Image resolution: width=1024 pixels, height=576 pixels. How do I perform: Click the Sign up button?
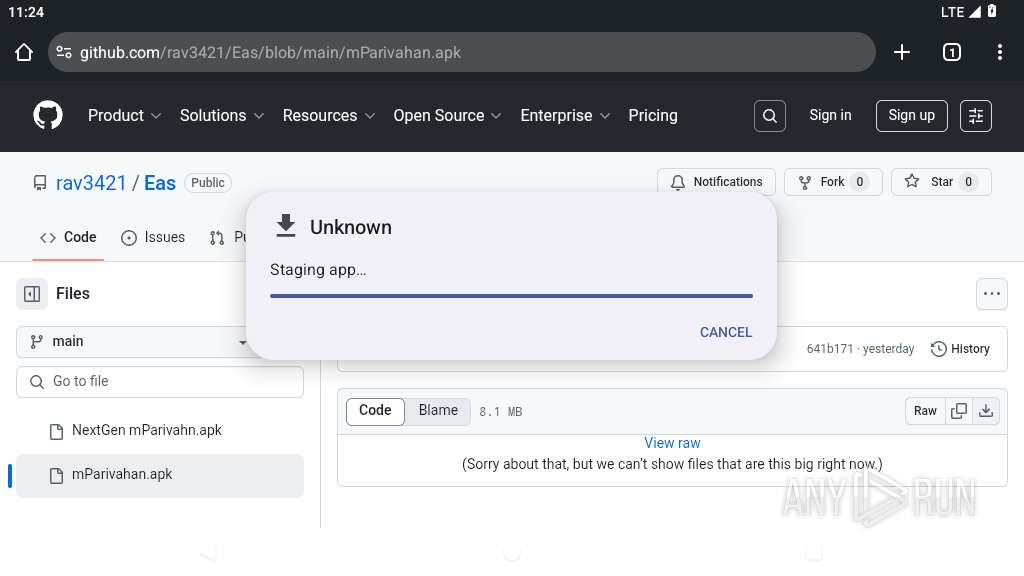(912, 116)
